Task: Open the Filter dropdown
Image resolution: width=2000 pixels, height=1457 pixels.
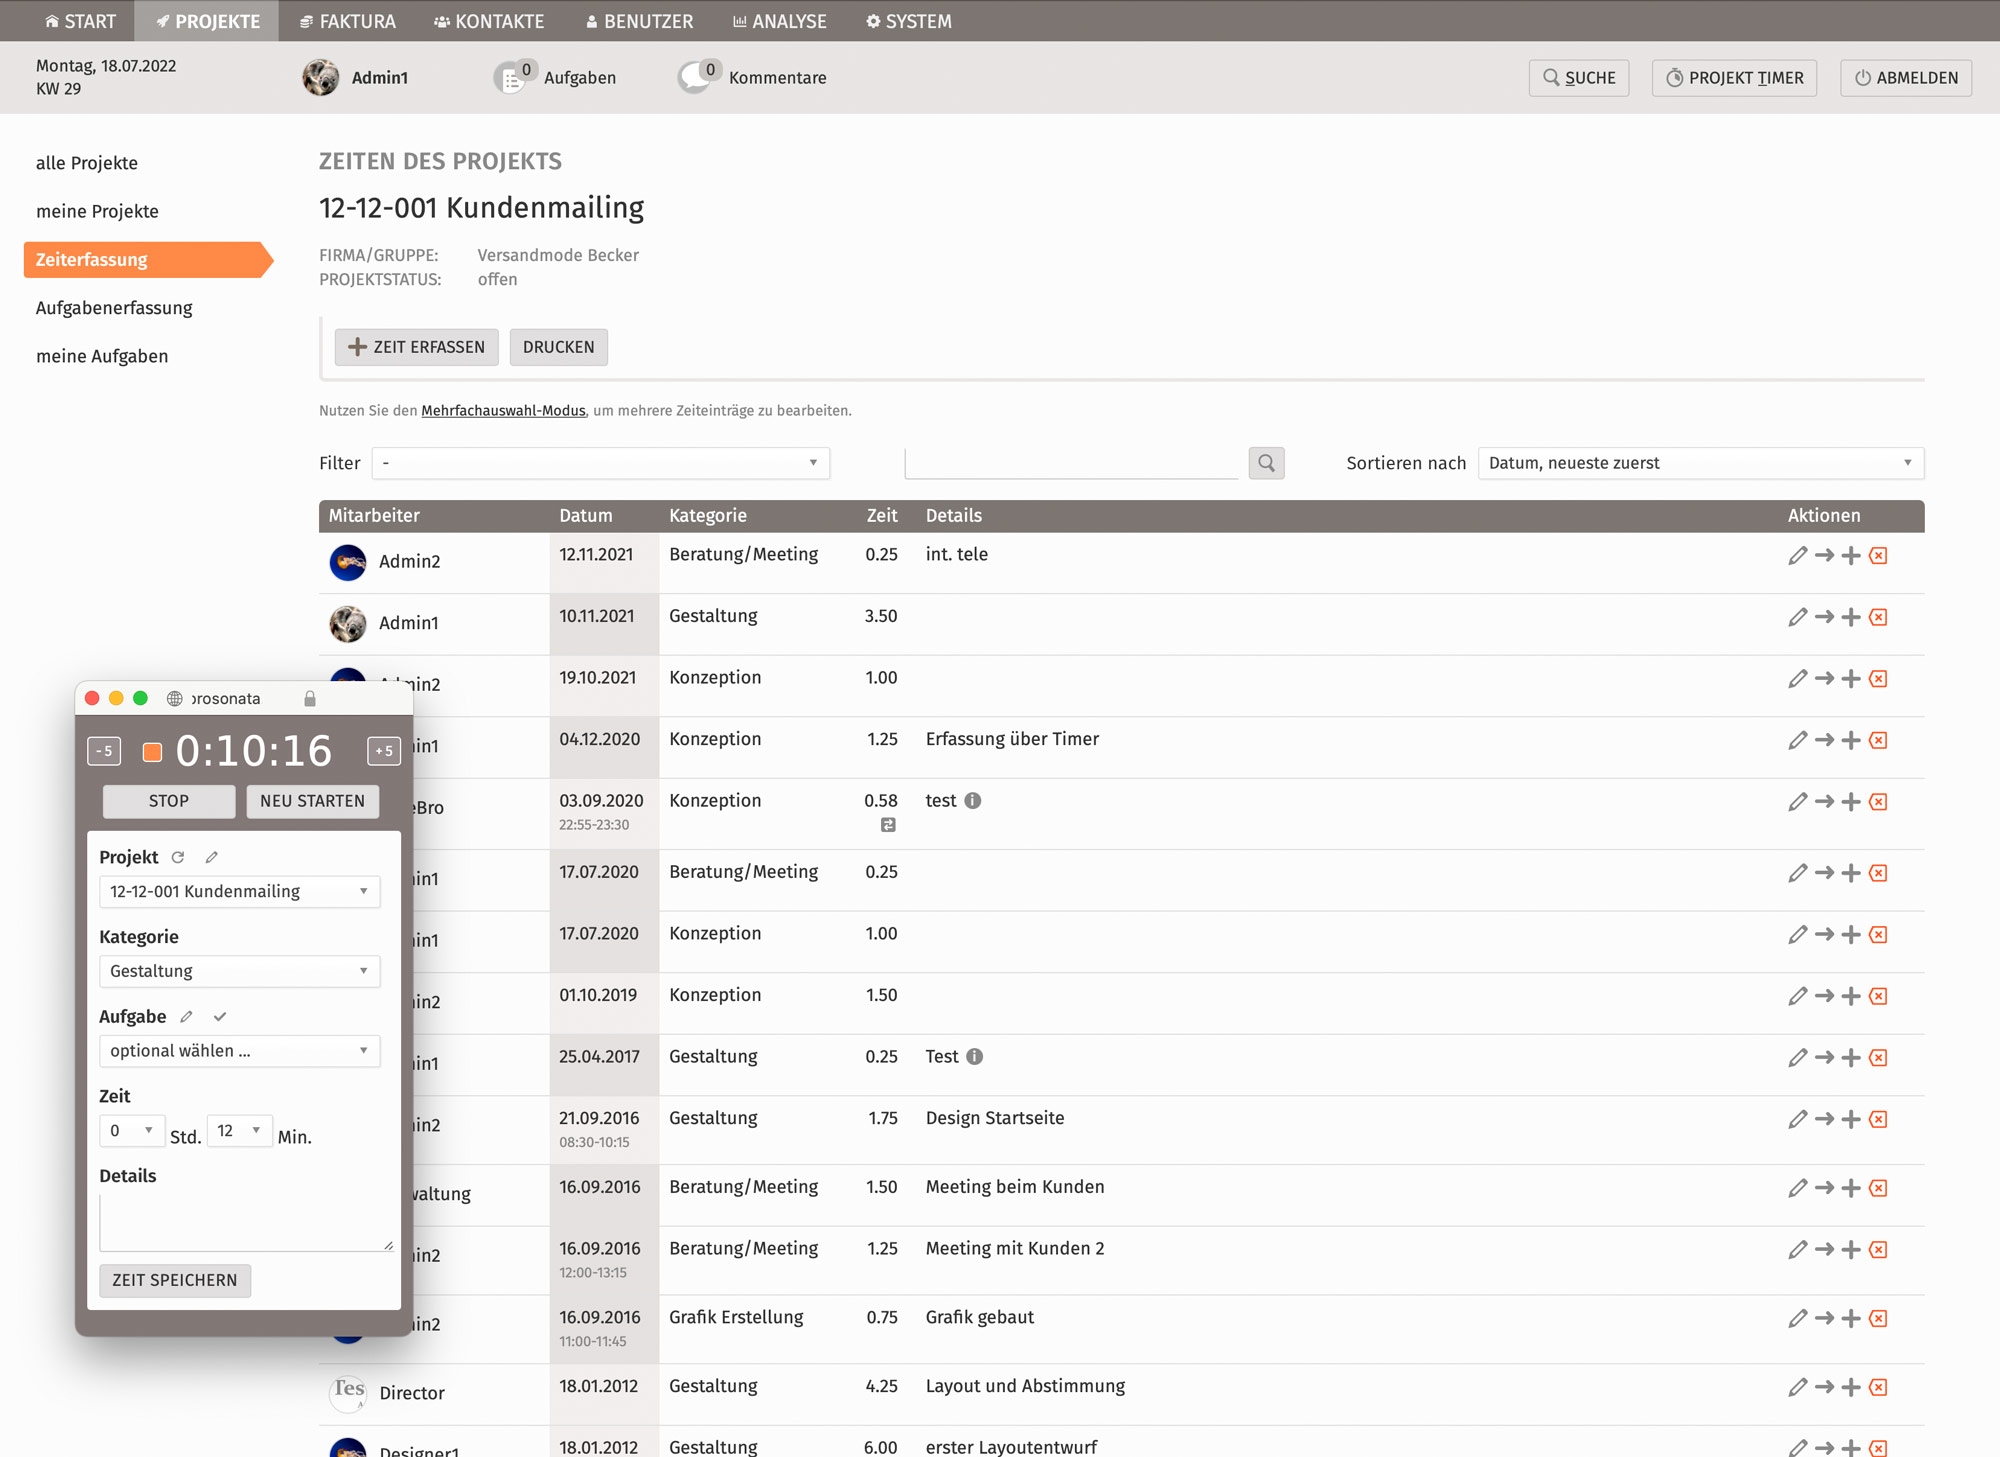Action: (x=600, y=463)
